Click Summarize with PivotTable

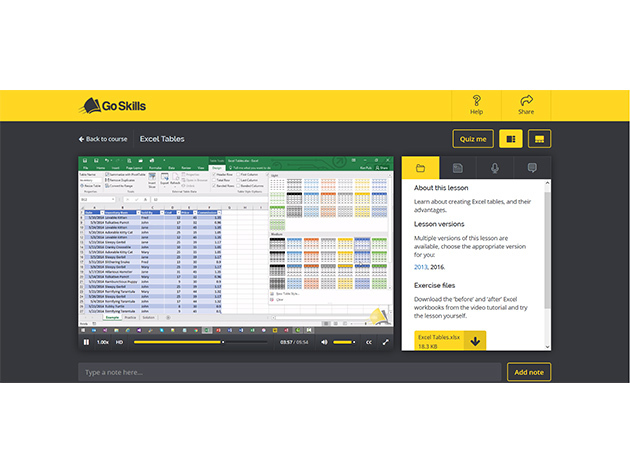point(125,174)
